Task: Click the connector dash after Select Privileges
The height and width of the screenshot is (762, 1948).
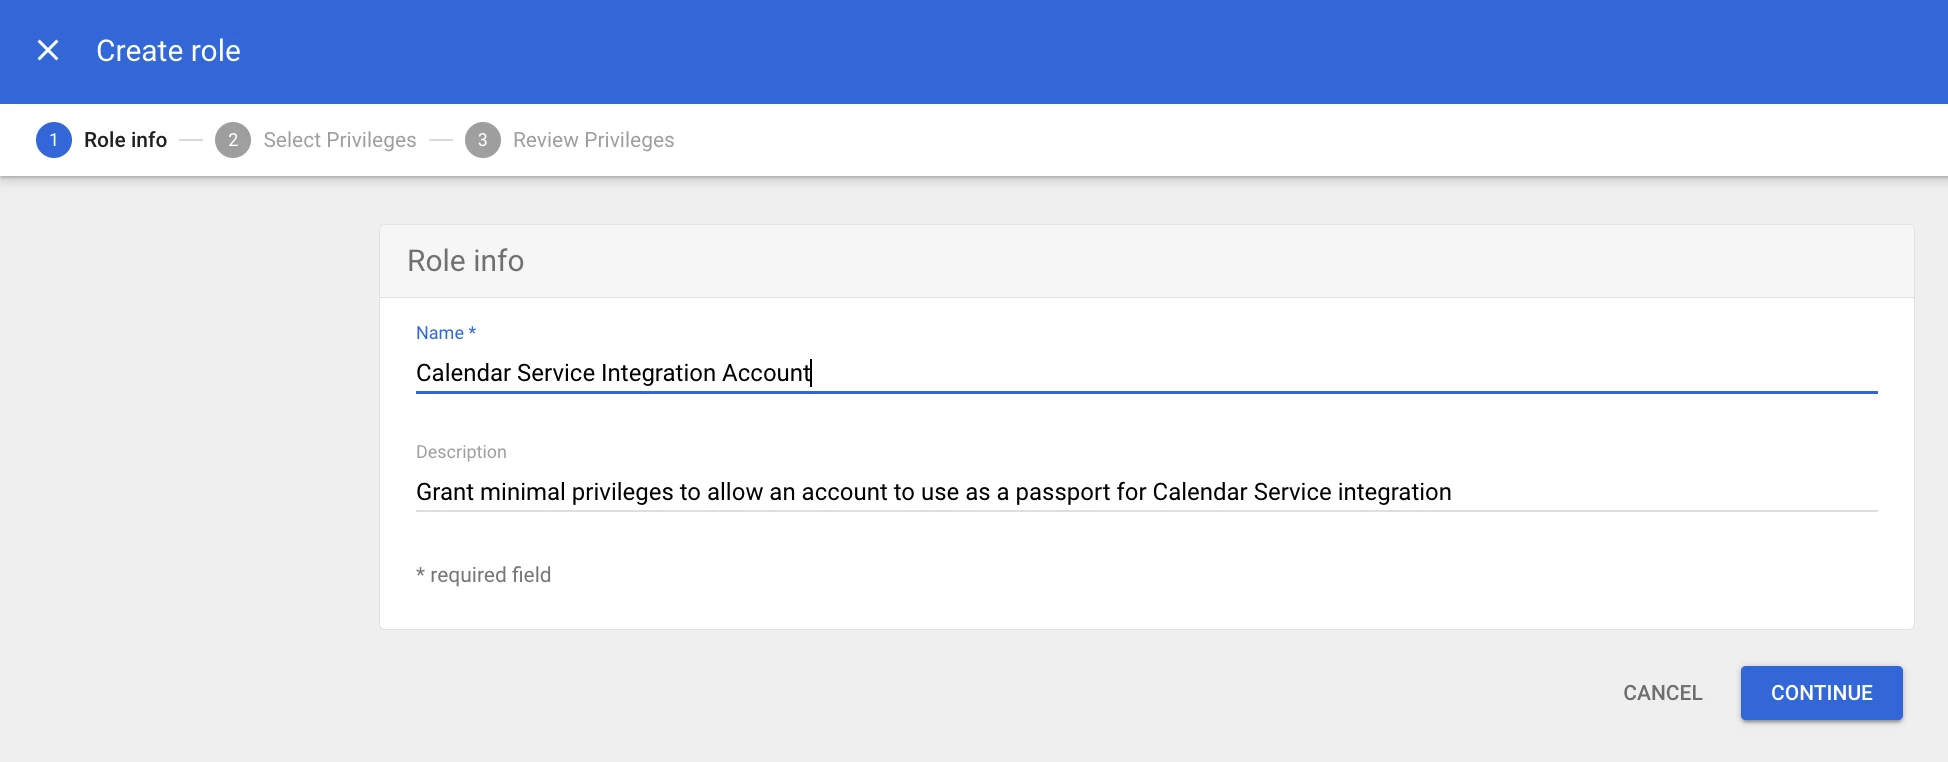Action: [441, 140]
